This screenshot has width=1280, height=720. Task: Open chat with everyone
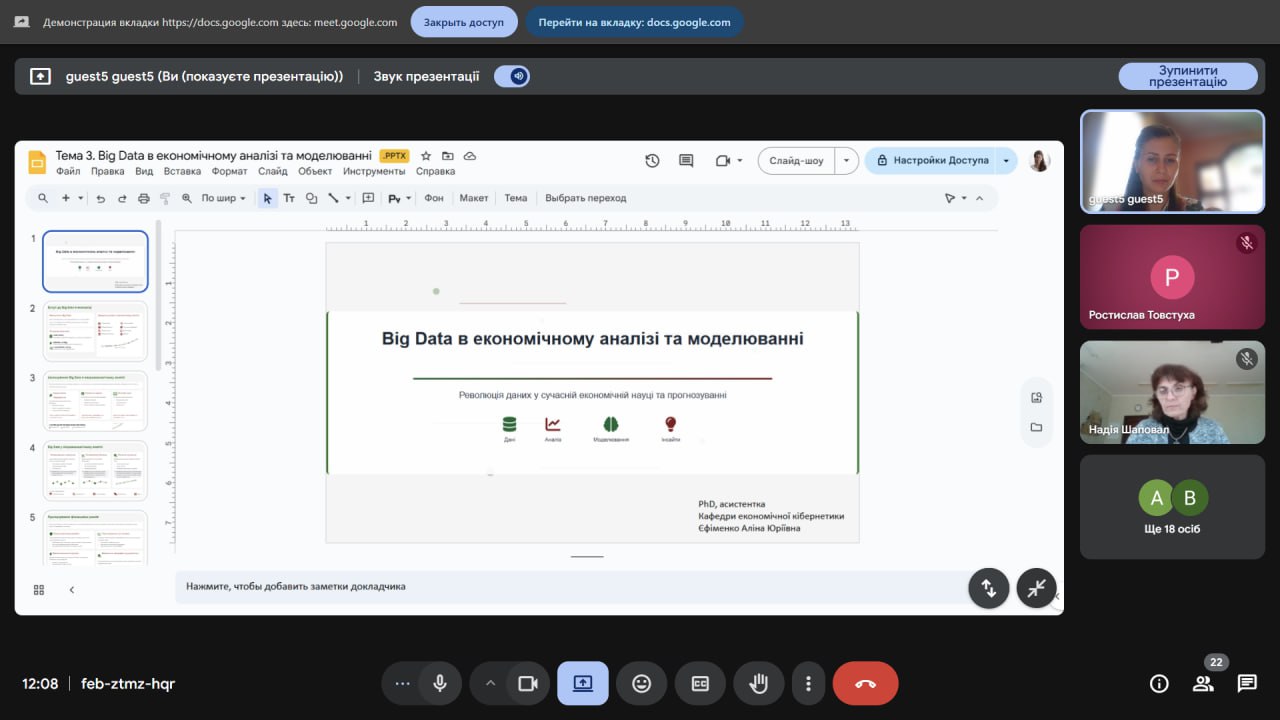(1246, 684)
